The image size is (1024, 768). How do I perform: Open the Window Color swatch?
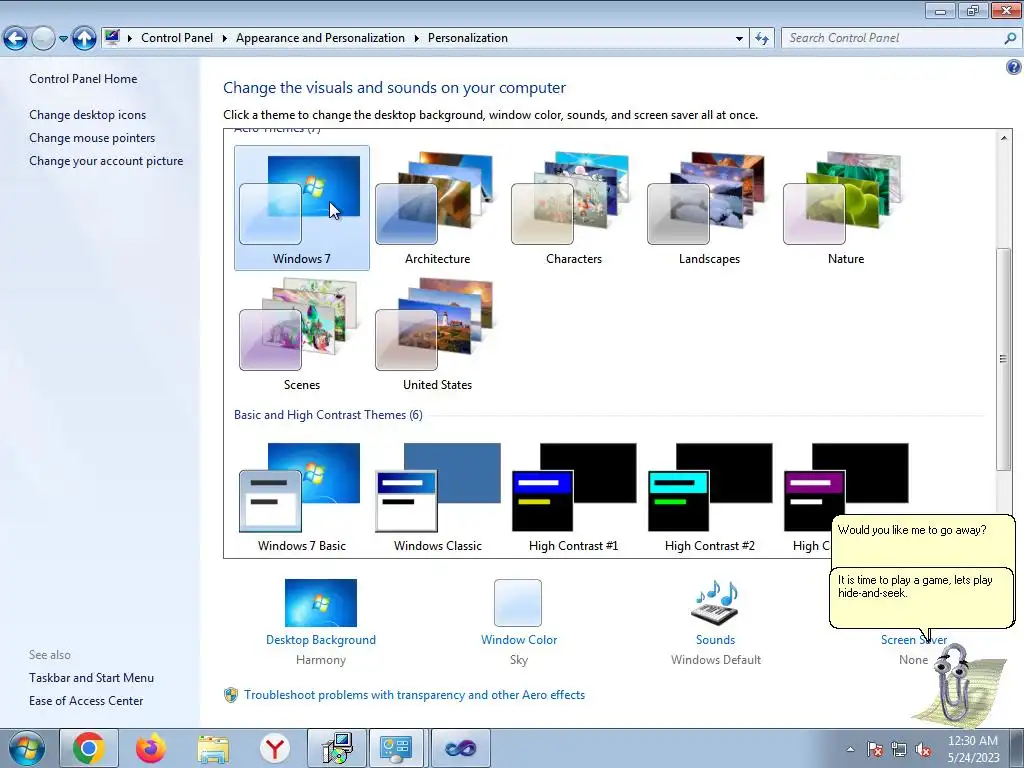[518, 603]
